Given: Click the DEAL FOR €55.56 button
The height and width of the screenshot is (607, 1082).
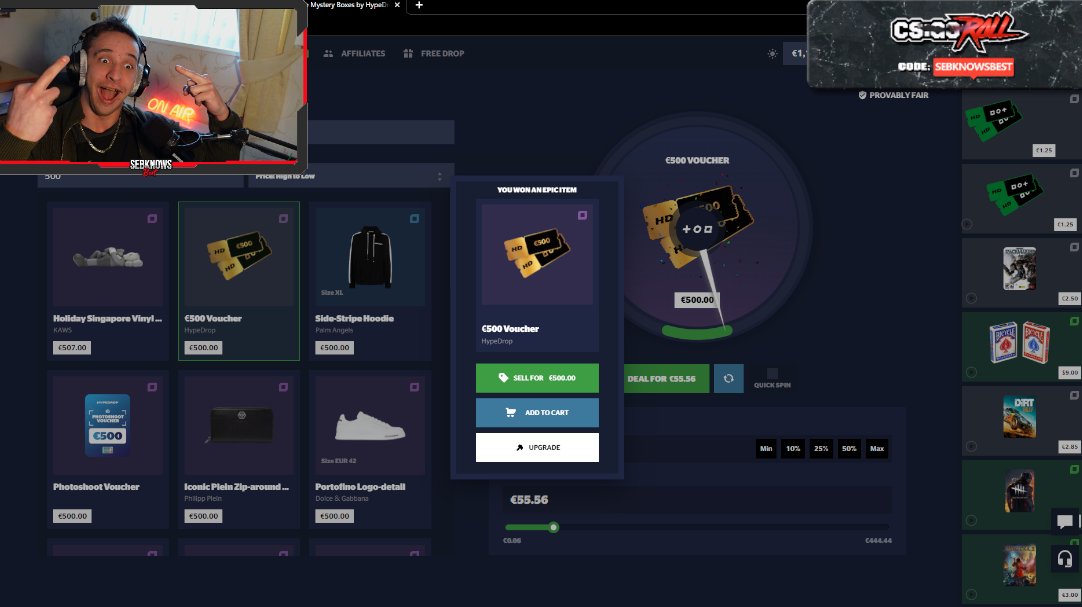Looking at the screenshot, I should tap(667, 379).
